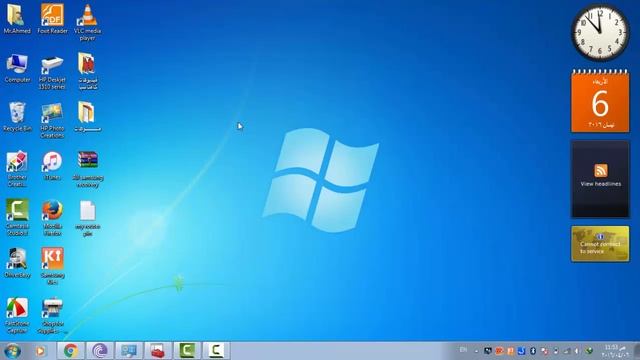Viewport: 640px width, 360px height.
Task: Click the Show Desktop strip at the taskbar edge
Action: coord(636,351)
